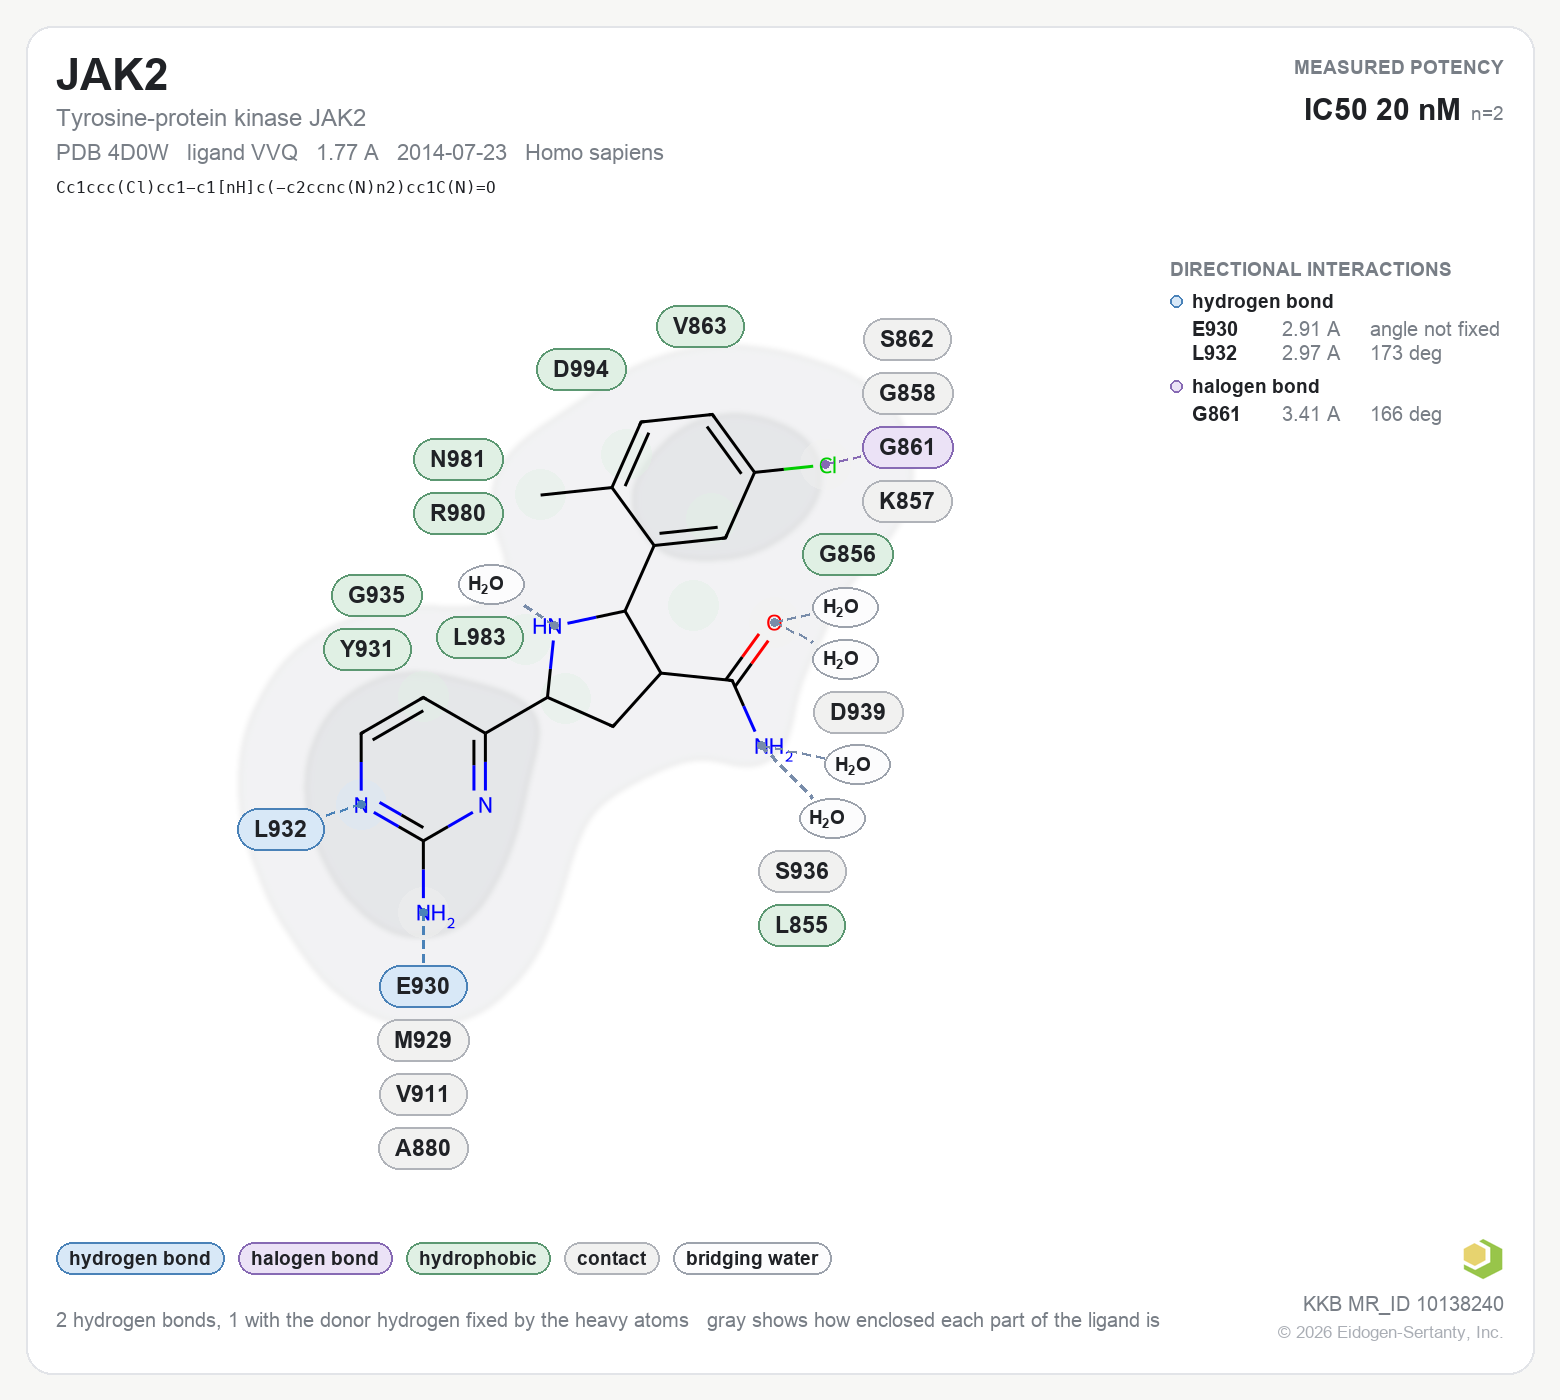This screenshot has width=1560, height=1400.
Task: Click the green hexagon logo icon
Action: pyautogui.click(x=1482, y=1258)
